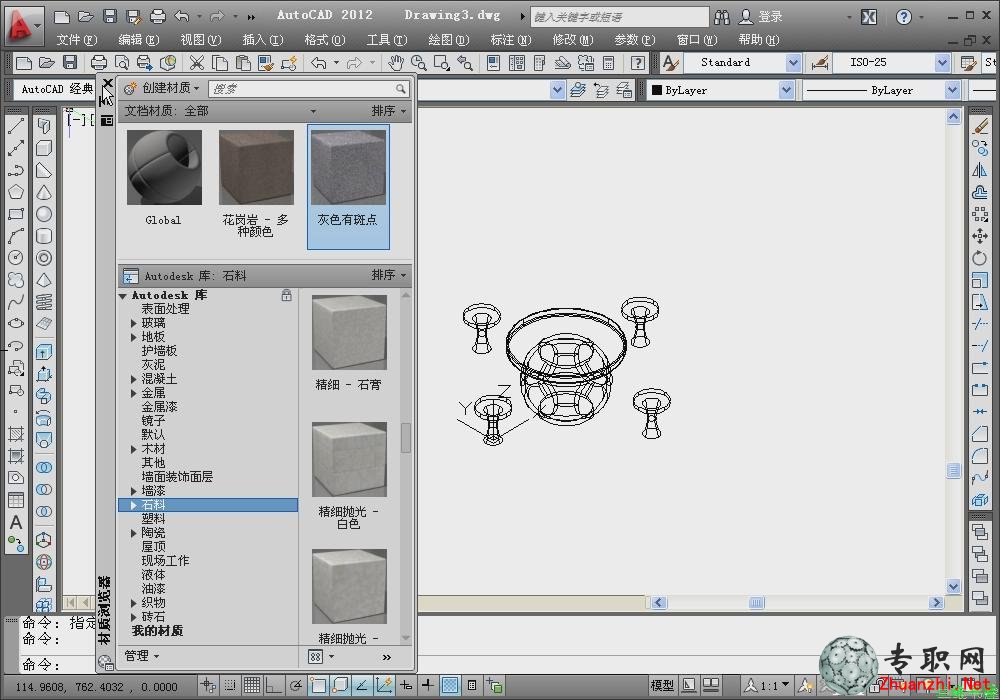The height and width of the screenshot is (700, 1000).
Task: Toggle Ortho Mode in status bar
Action: click(x=274, y=685)
